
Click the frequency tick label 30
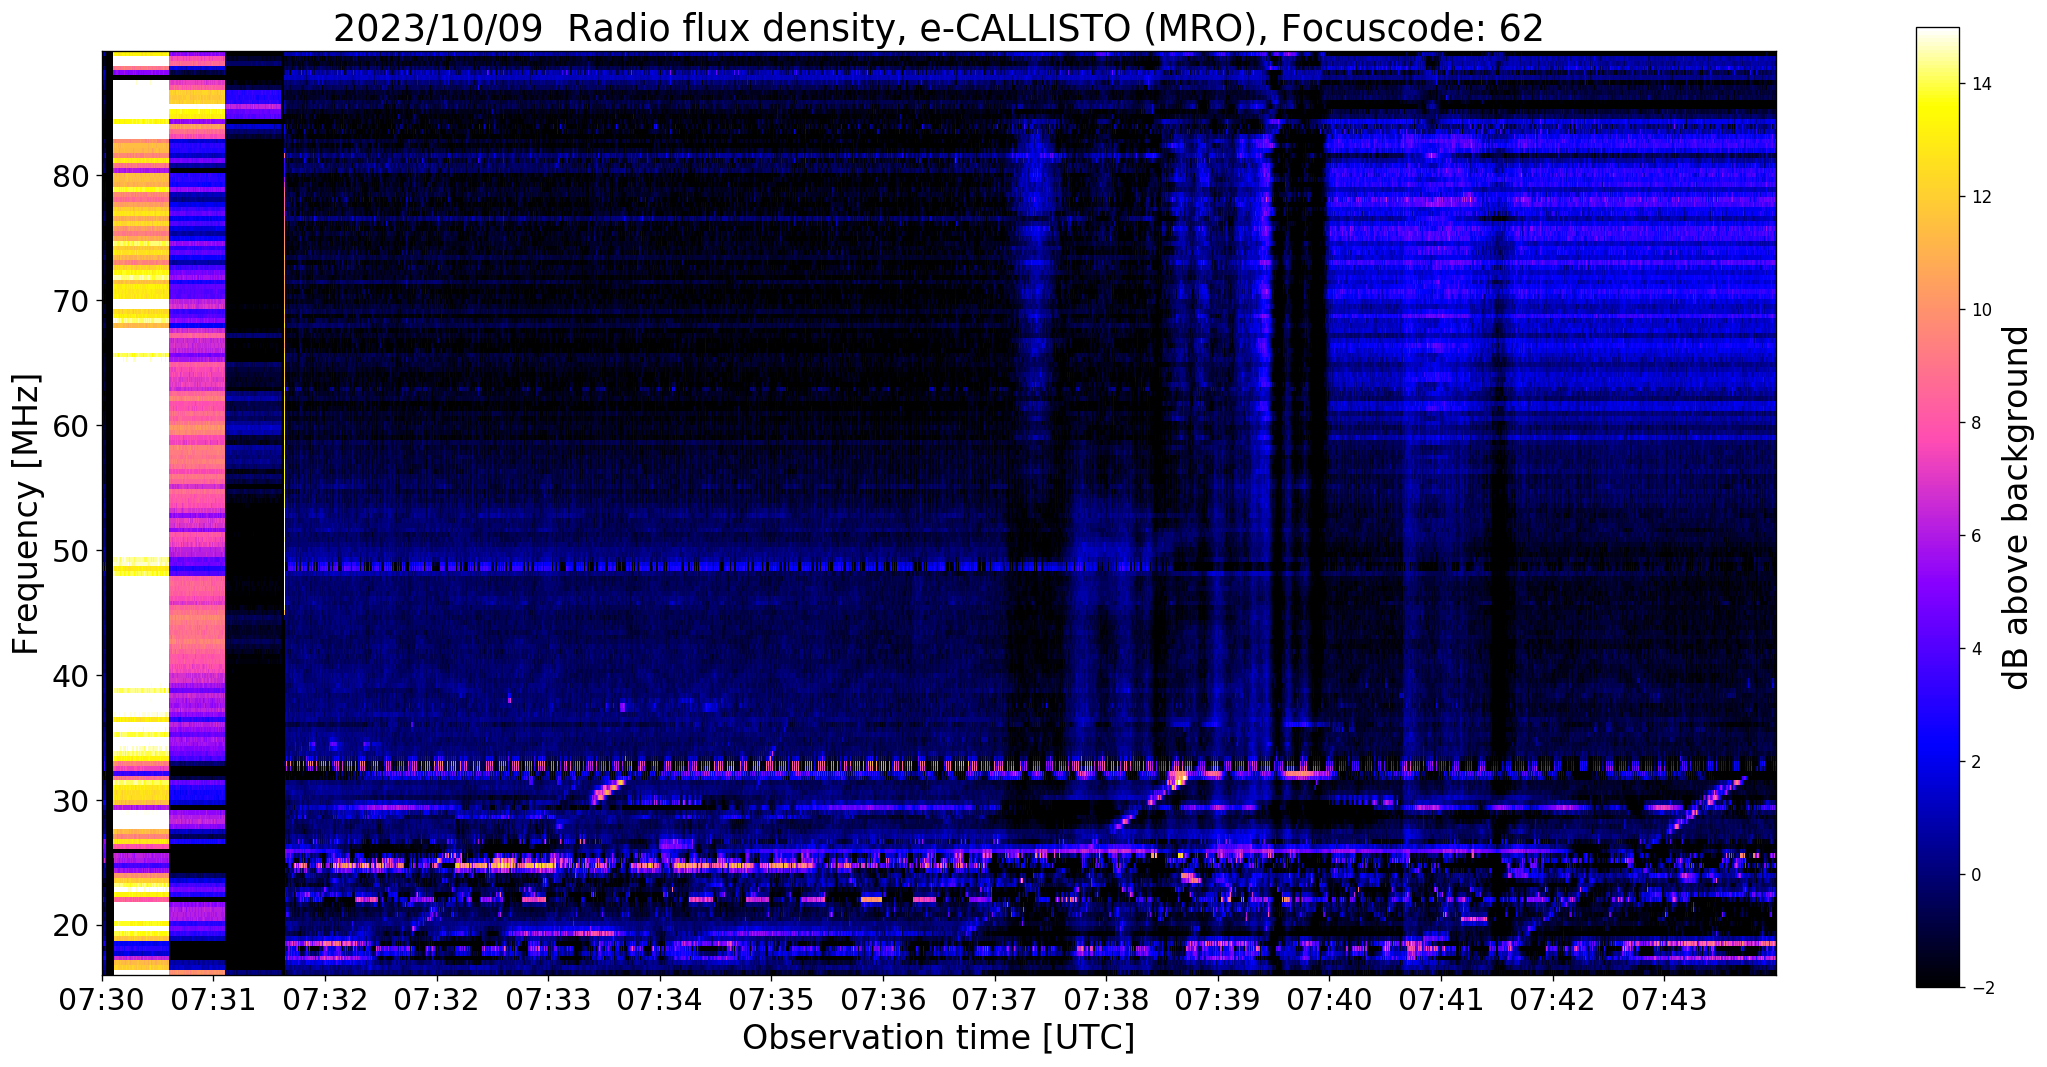(71, 801)
